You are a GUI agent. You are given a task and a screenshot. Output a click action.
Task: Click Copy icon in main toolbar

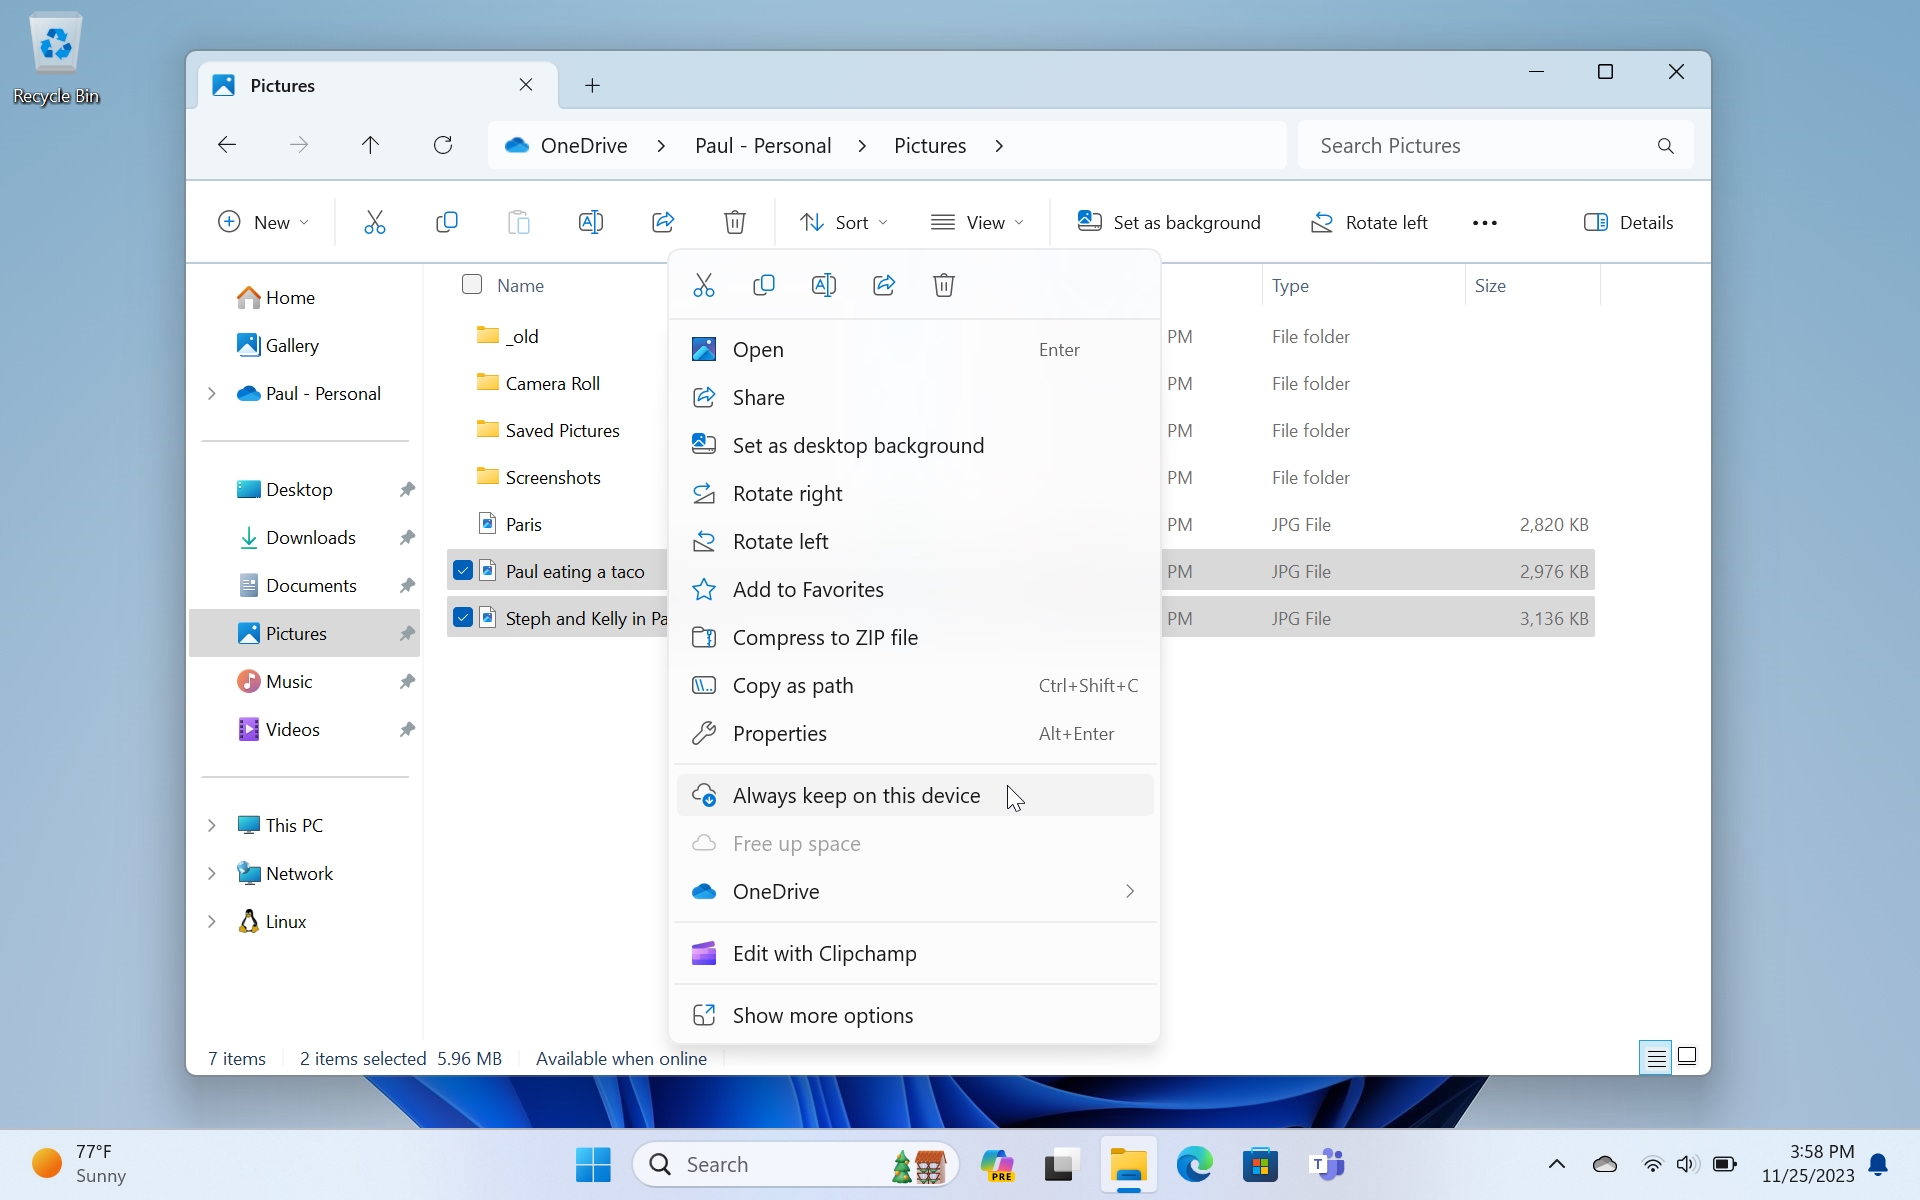(447, 222)
